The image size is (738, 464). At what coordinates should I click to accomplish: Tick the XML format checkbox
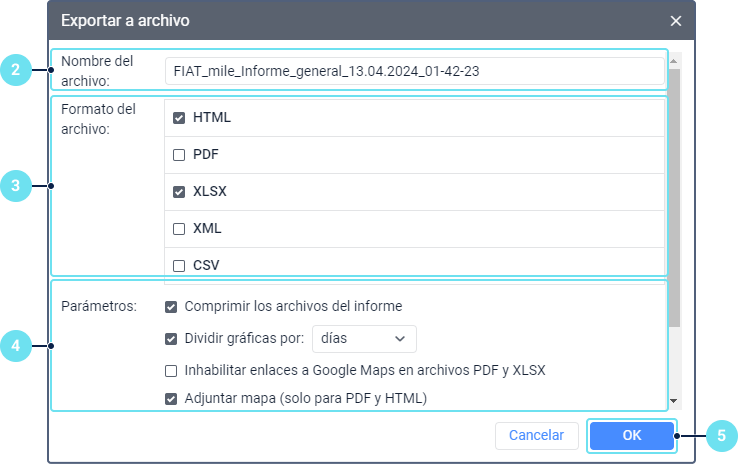(179, 229)
